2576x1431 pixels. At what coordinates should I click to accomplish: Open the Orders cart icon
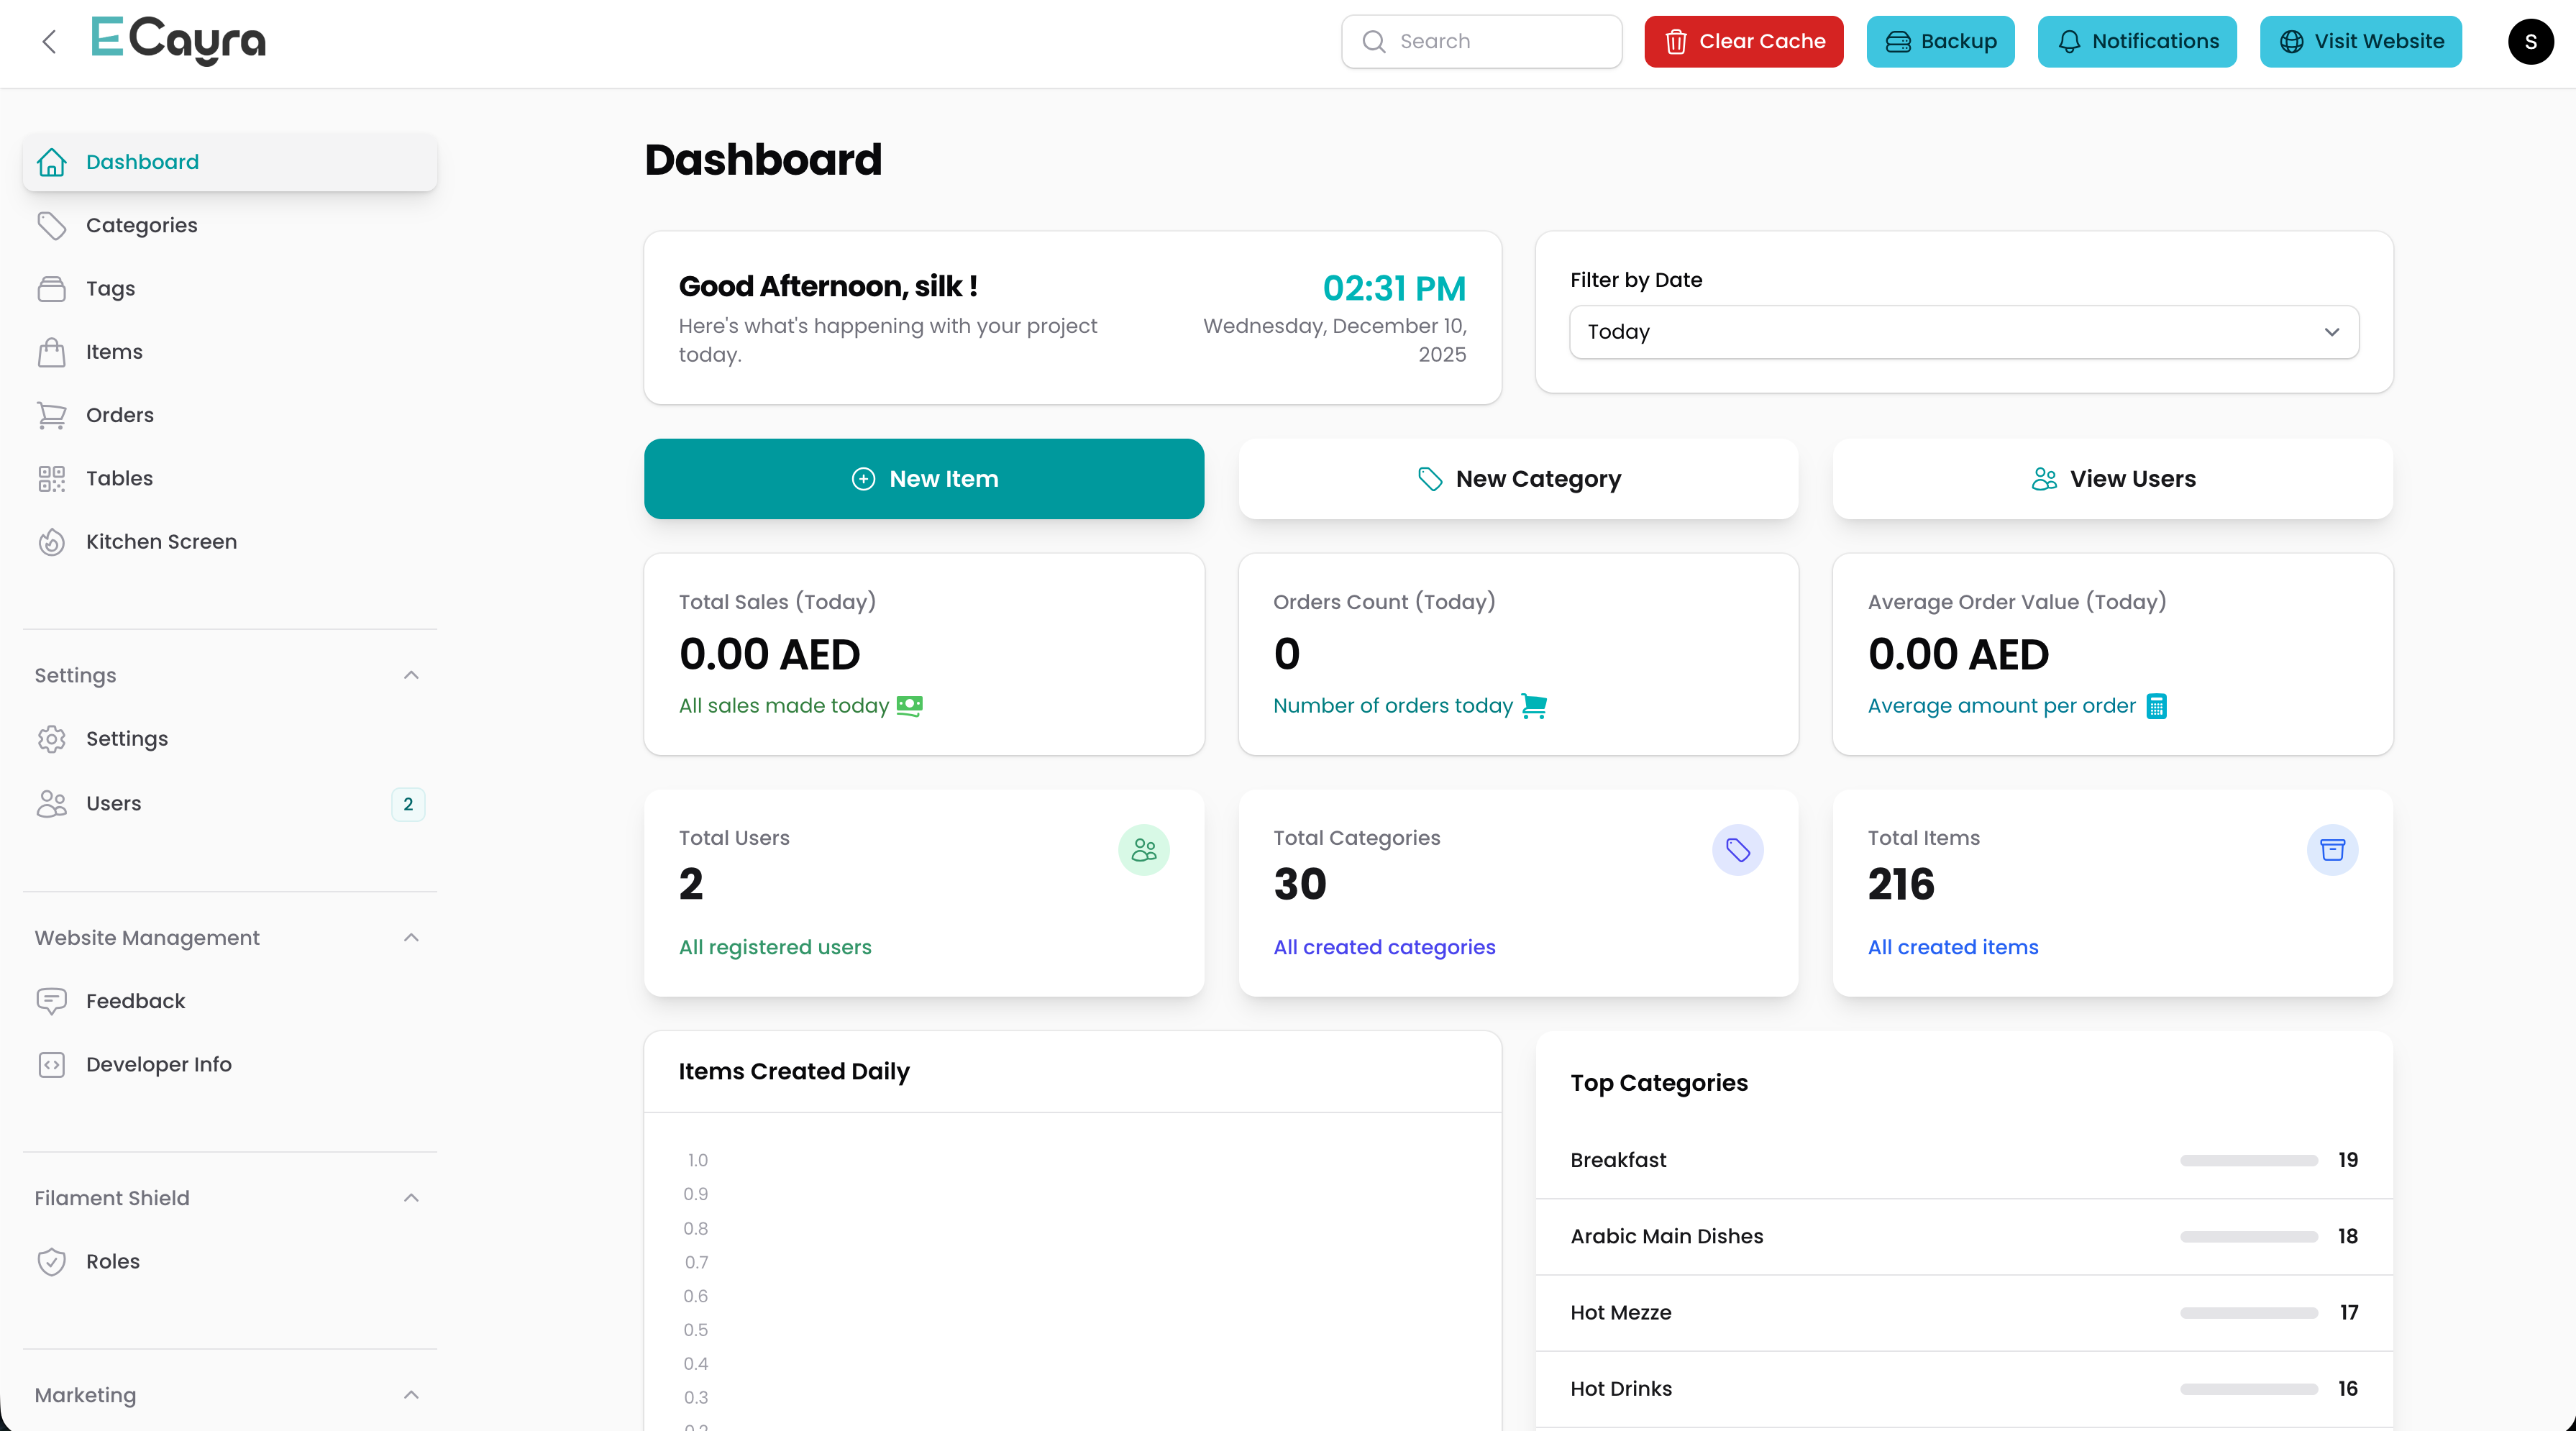[x=52, y=415]
